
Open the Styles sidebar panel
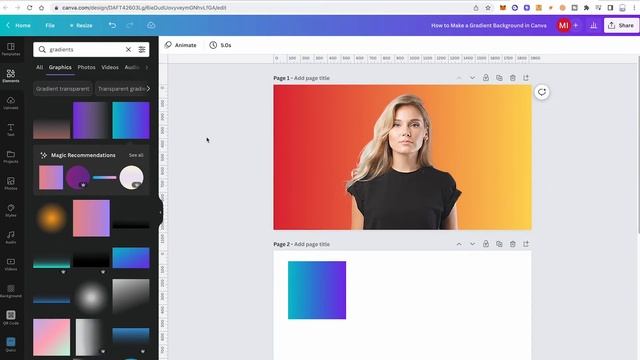[x=11, y=211]
